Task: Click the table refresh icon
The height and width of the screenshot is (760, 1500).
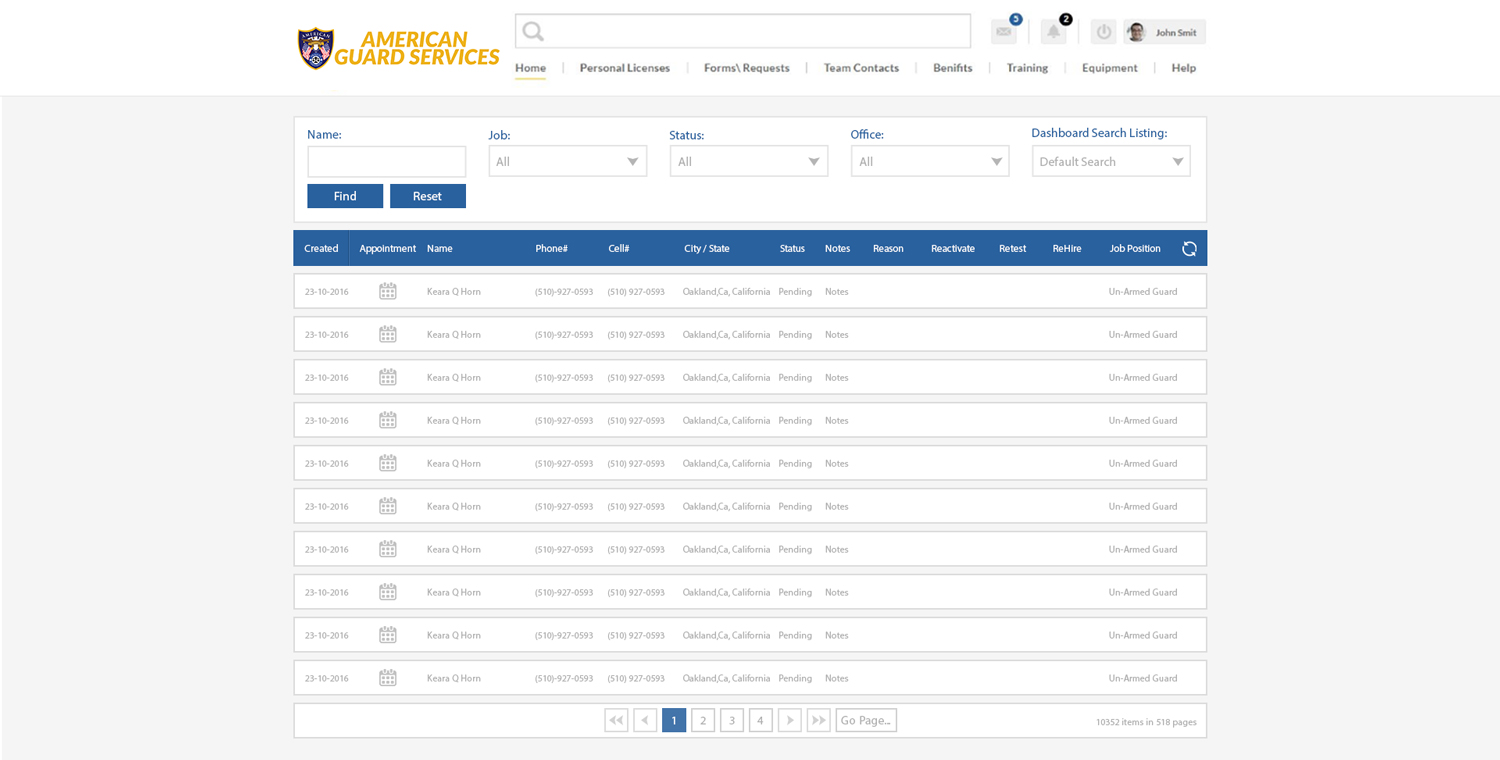Action: pyautogui.click(x=1189, y=249)
